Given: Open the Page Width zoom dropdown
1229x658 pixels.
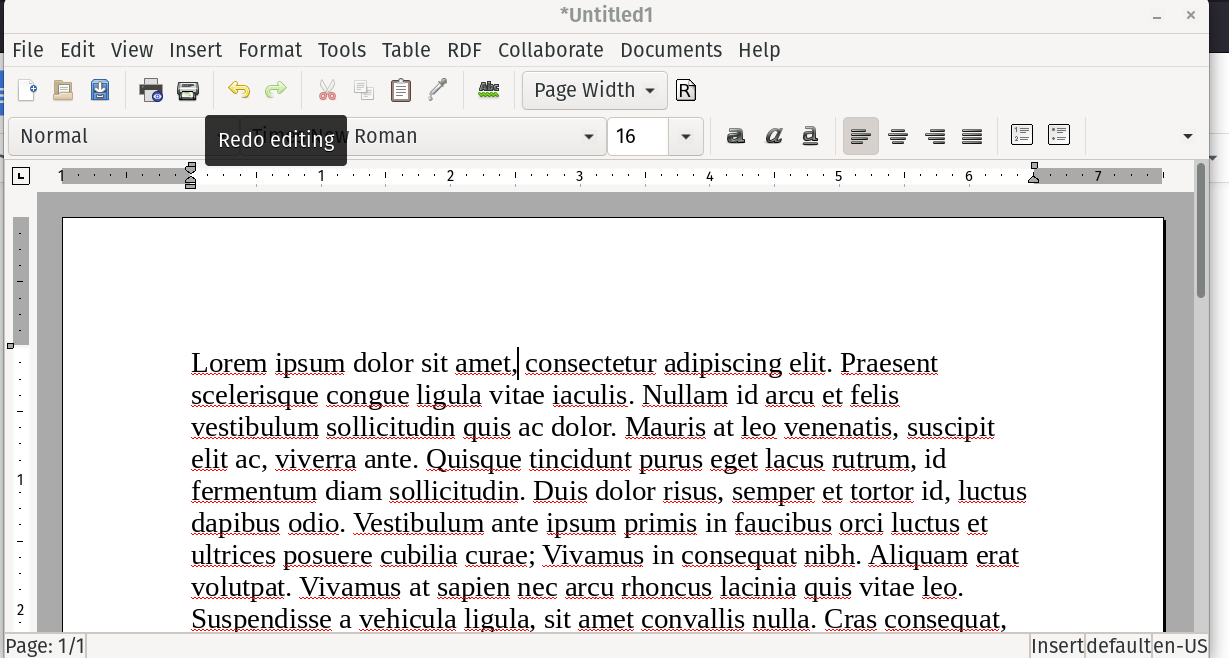Looking at the screenshot, I should coord(595,91).
